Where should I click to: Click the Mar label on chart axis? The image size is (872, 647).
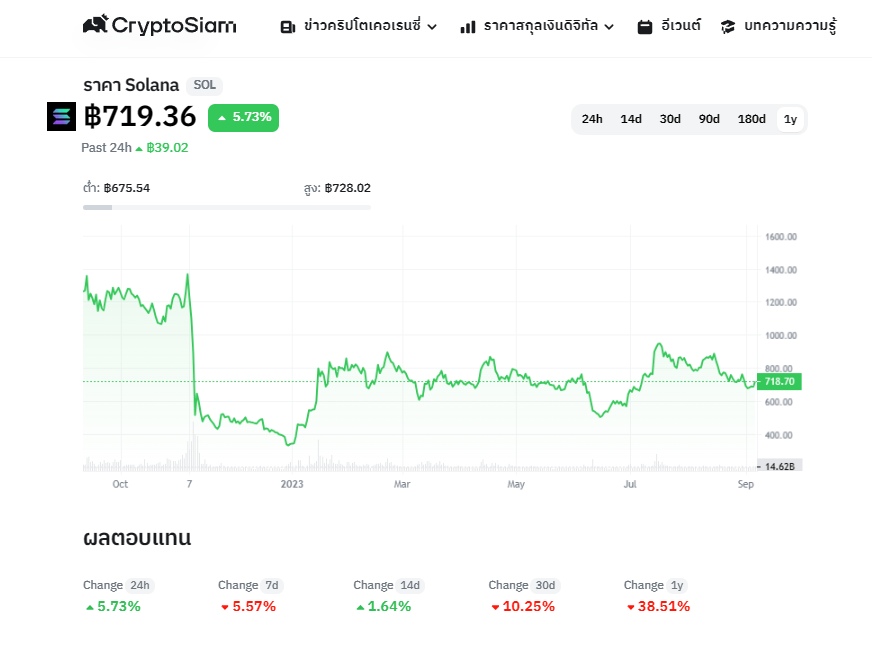coord(402,484)
